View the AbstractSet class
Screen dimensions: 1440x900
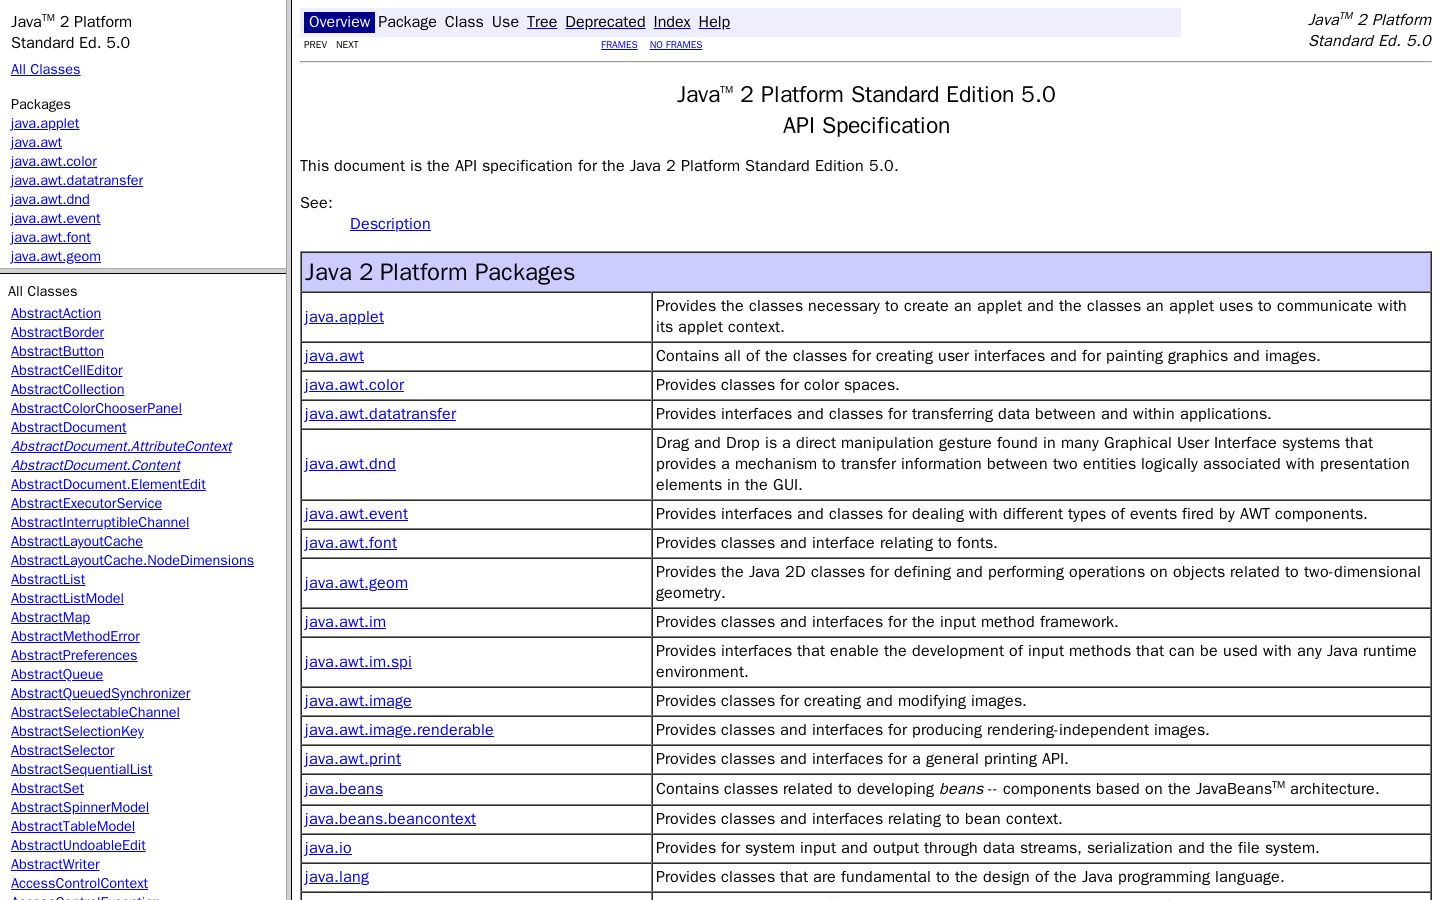click(47, 788)
